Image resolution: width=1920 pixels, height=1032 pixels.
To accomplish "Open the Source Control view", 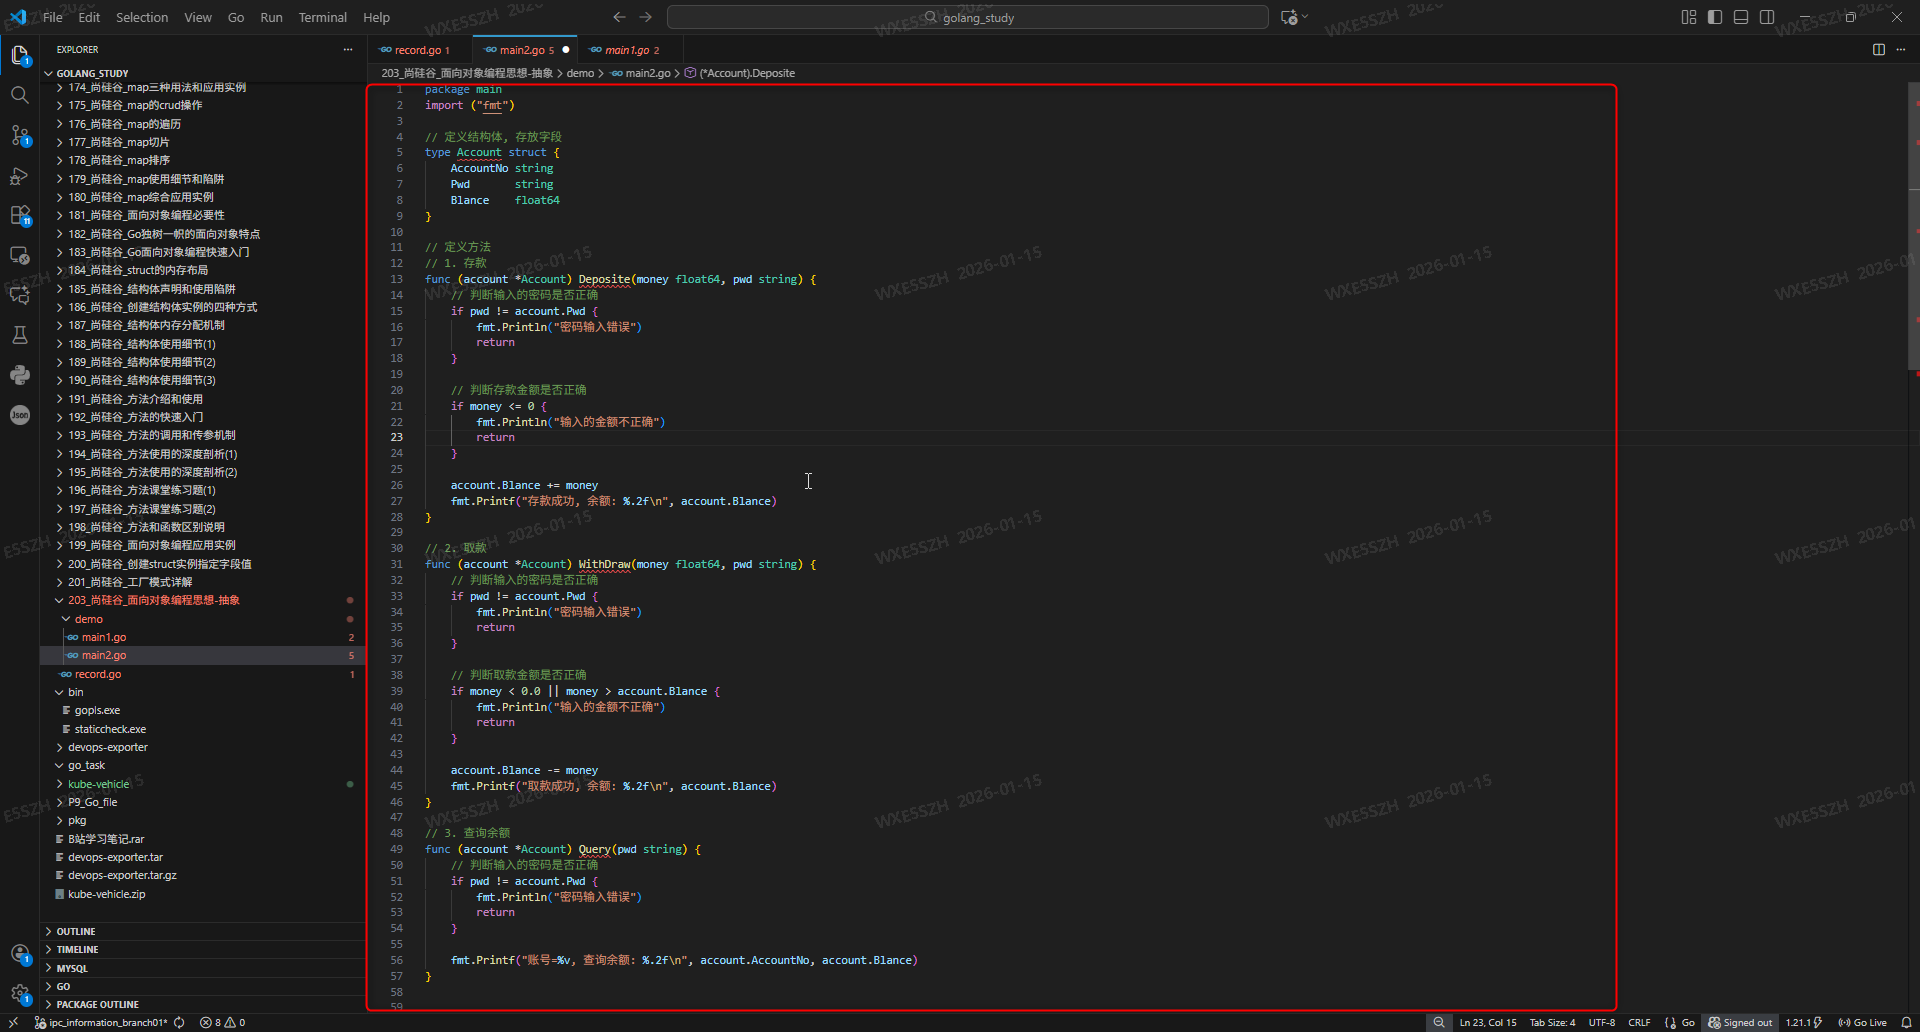I will (x=20, y=135).
